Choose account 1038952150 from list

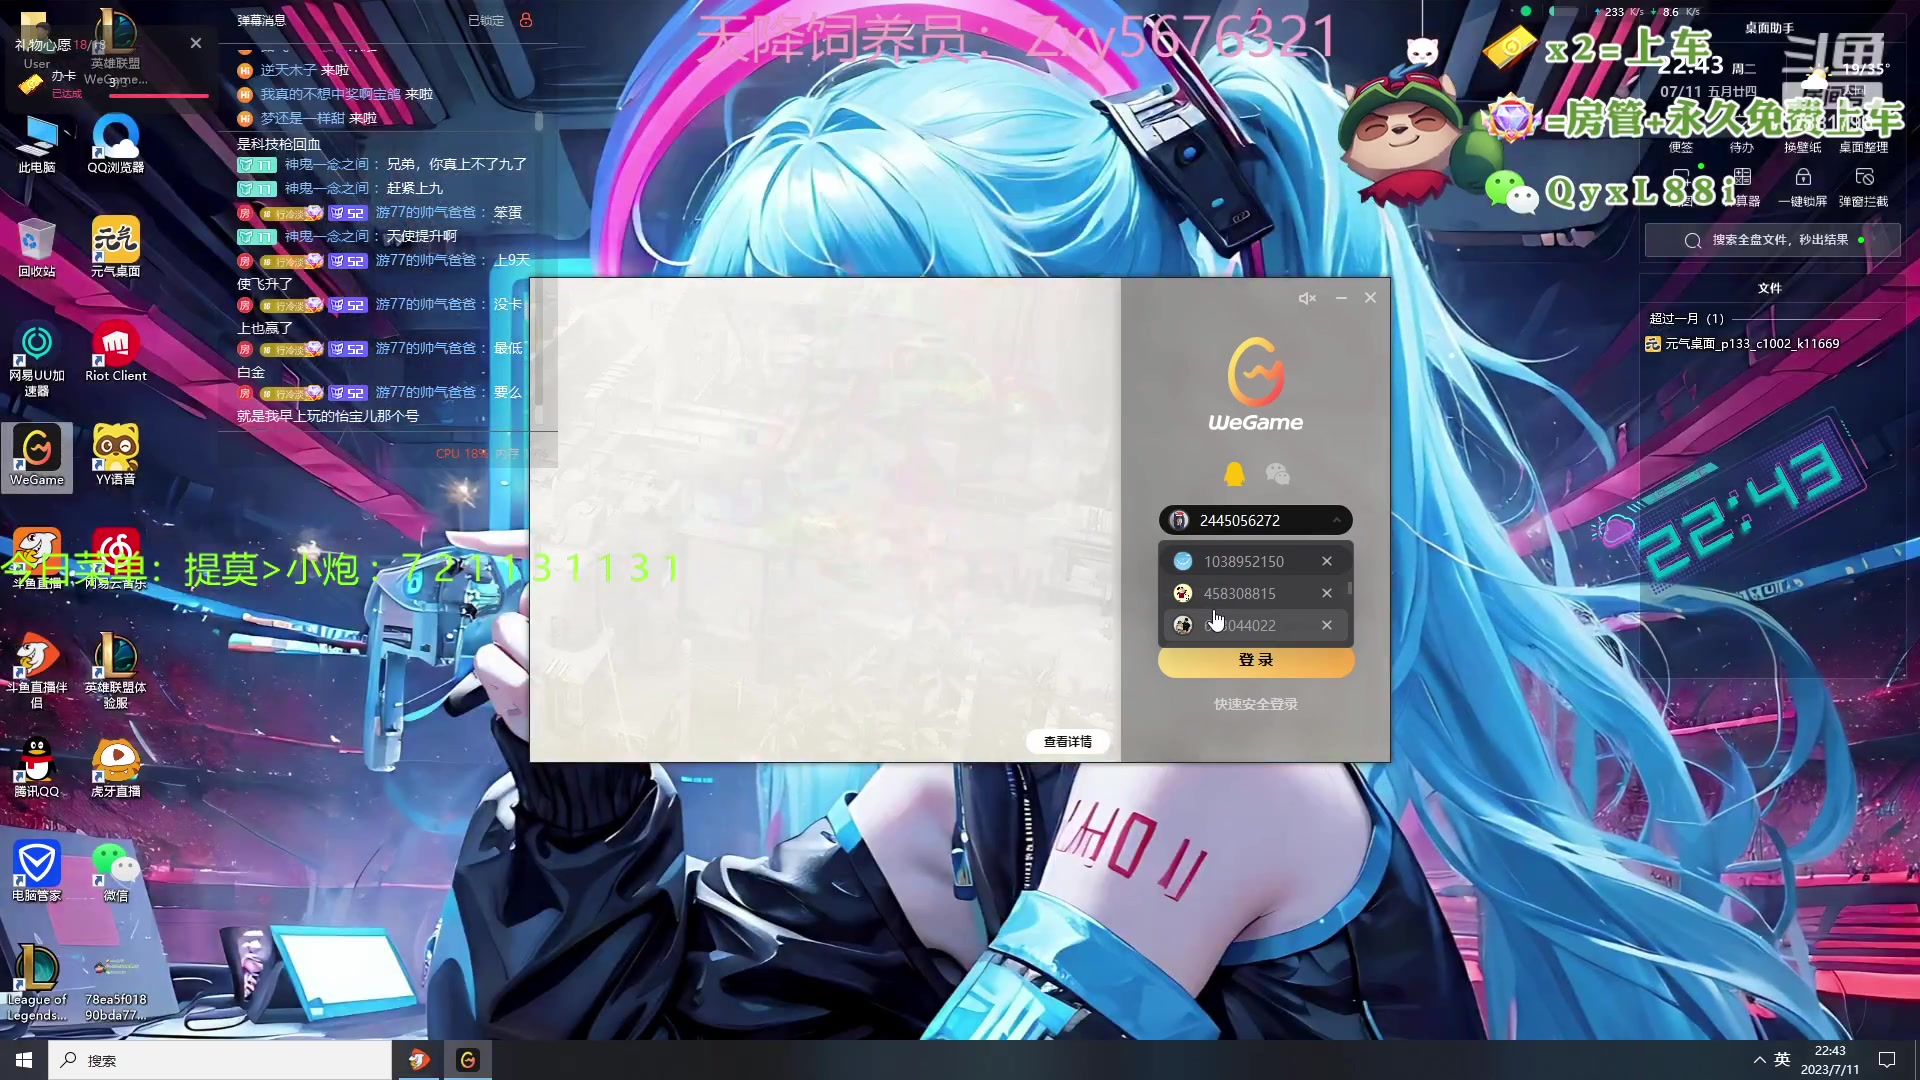click(1243, 562)
